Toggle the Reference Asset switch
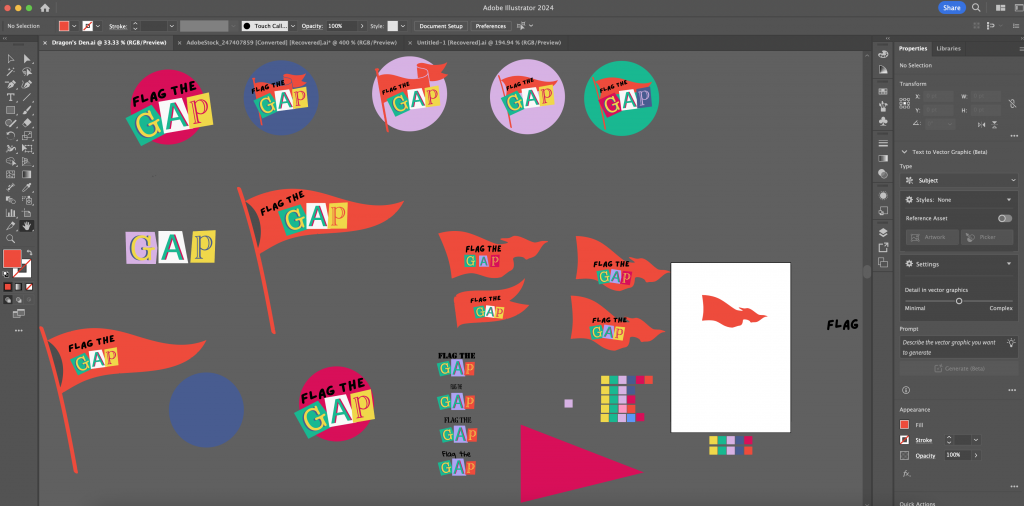 [x=1004, y=218]
